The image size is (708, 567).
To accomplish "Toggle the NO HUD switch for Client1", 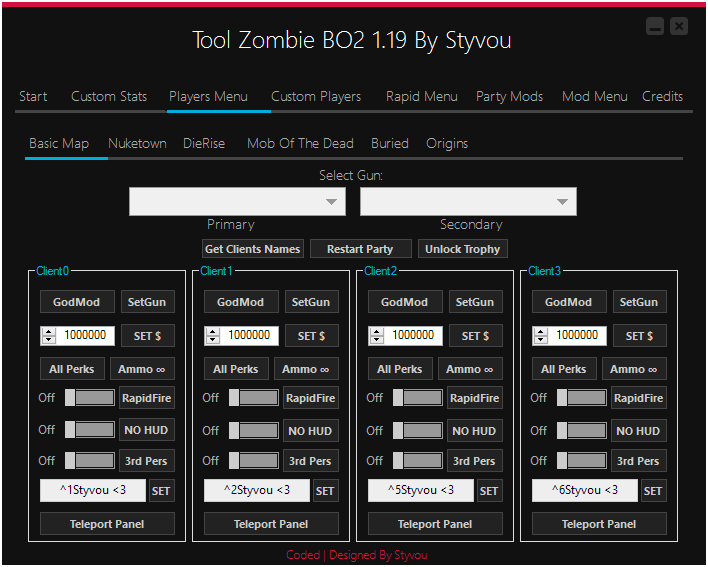I will [254, 430].
